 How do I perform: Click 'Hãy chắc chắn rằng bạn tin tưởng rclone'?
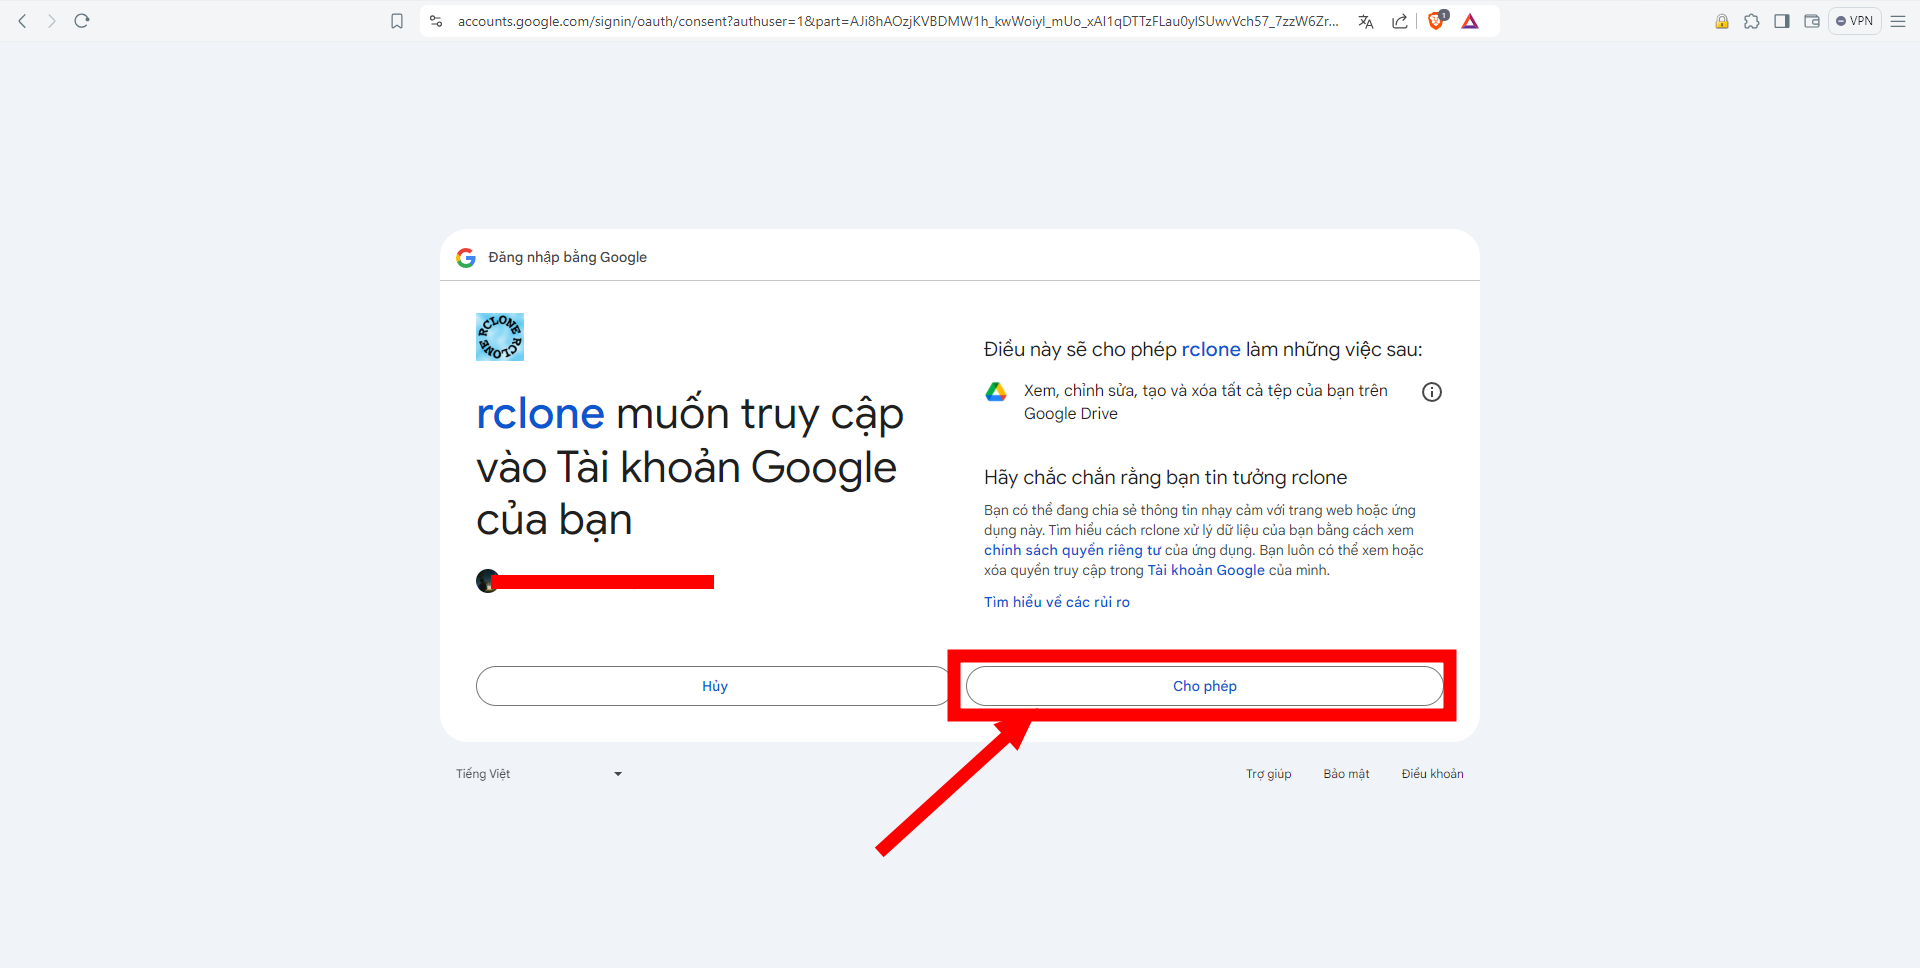(1165, 477)
